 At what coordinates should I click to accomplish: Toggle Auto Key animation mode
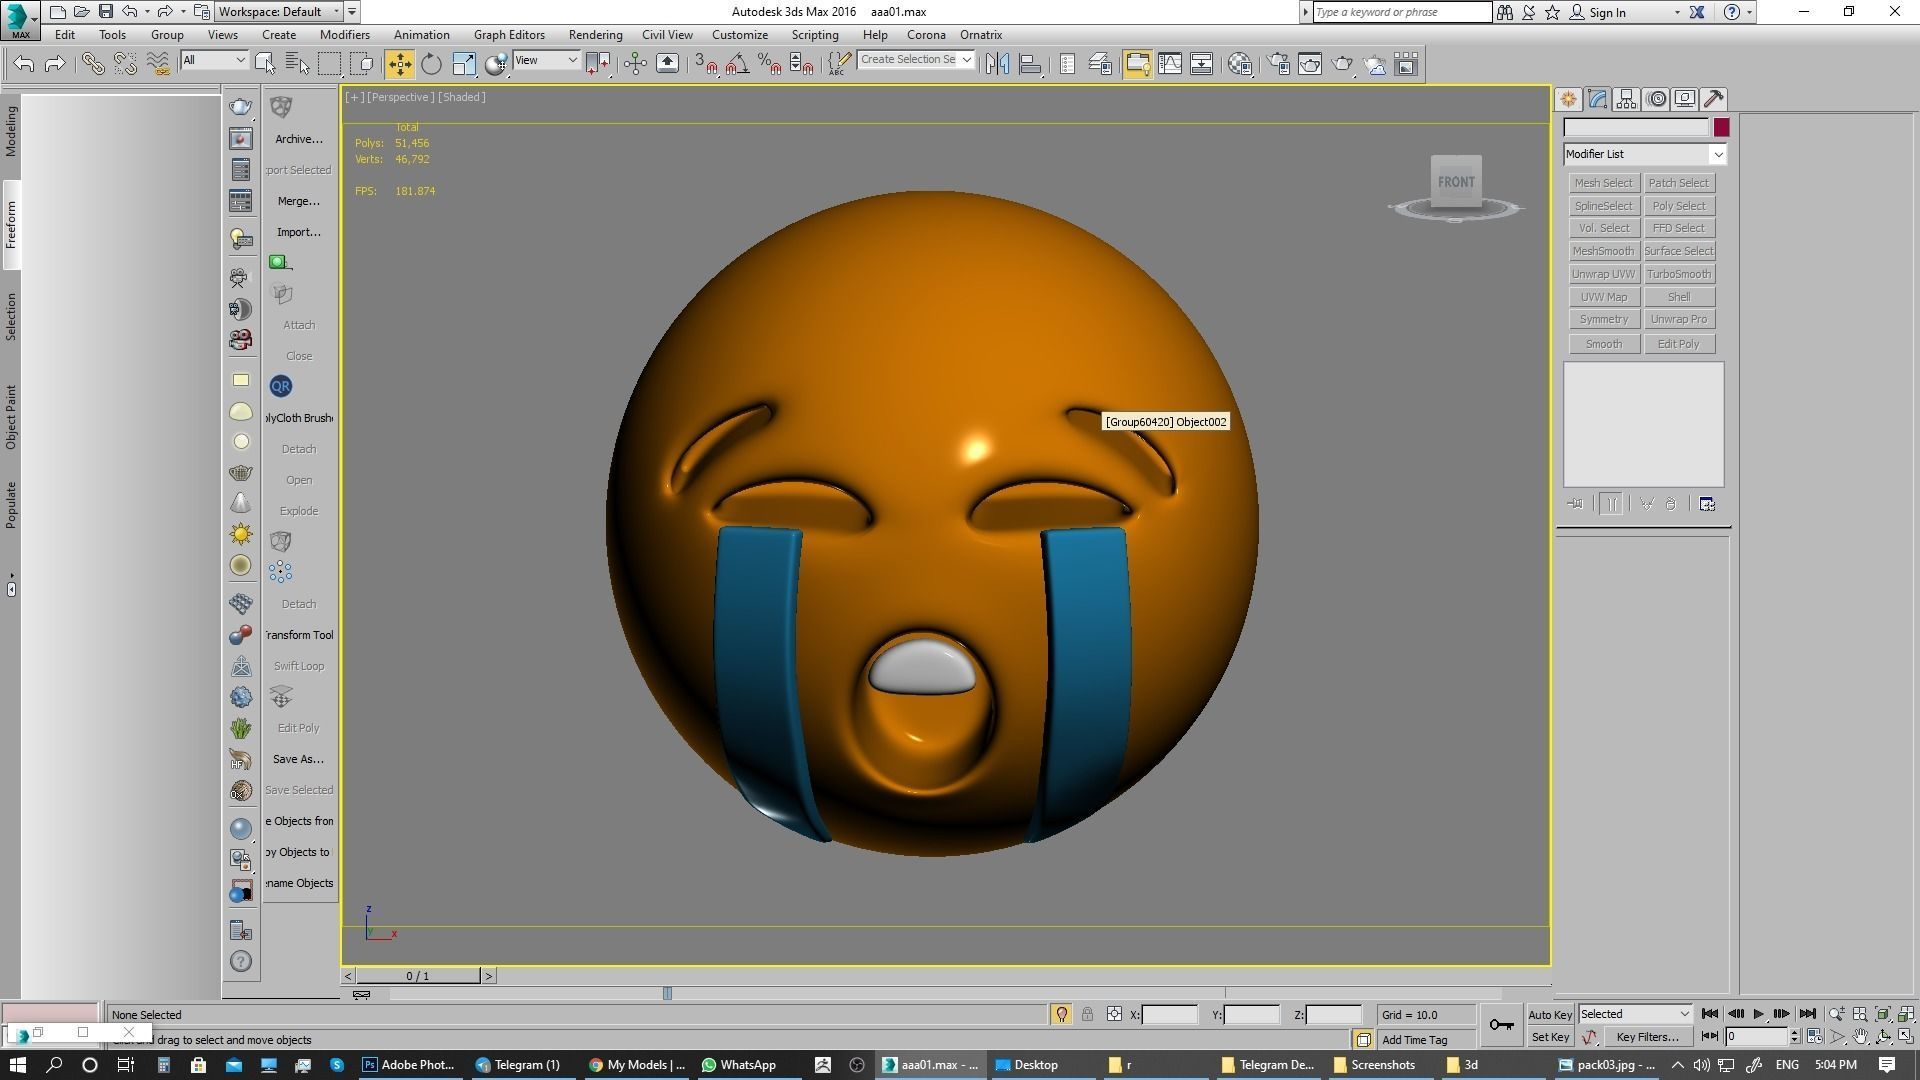[x=1550, y=1015]
